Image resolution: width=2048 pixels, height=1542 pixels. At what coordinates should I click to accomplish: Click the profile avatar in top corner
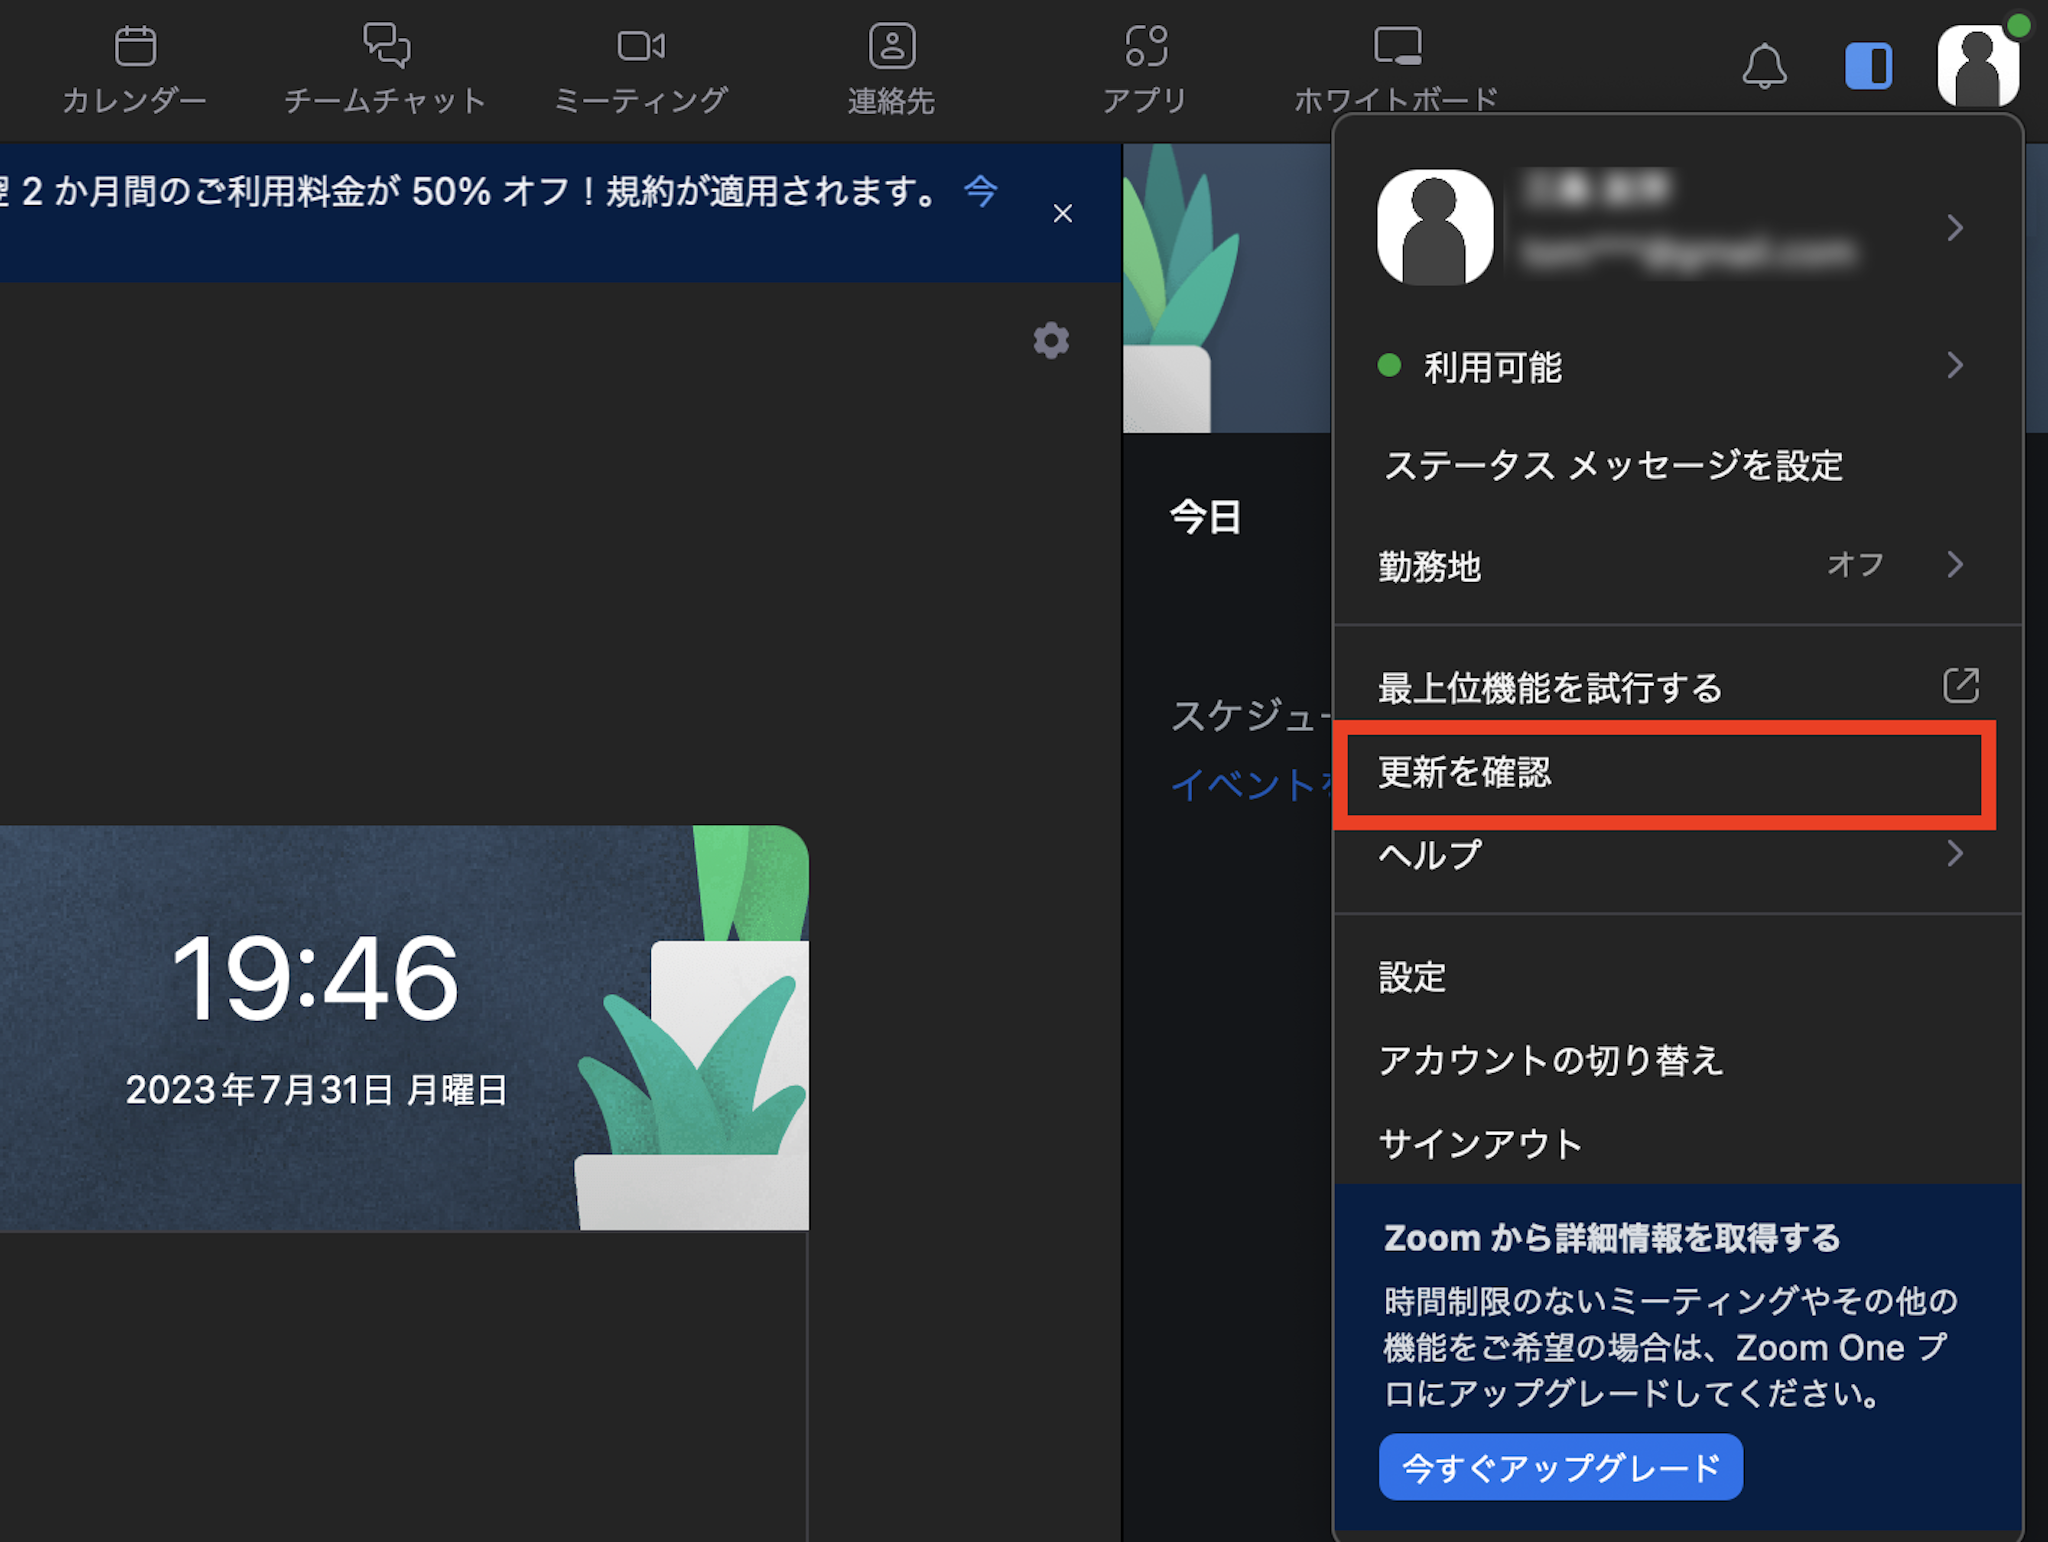[x=1977, y=65]
